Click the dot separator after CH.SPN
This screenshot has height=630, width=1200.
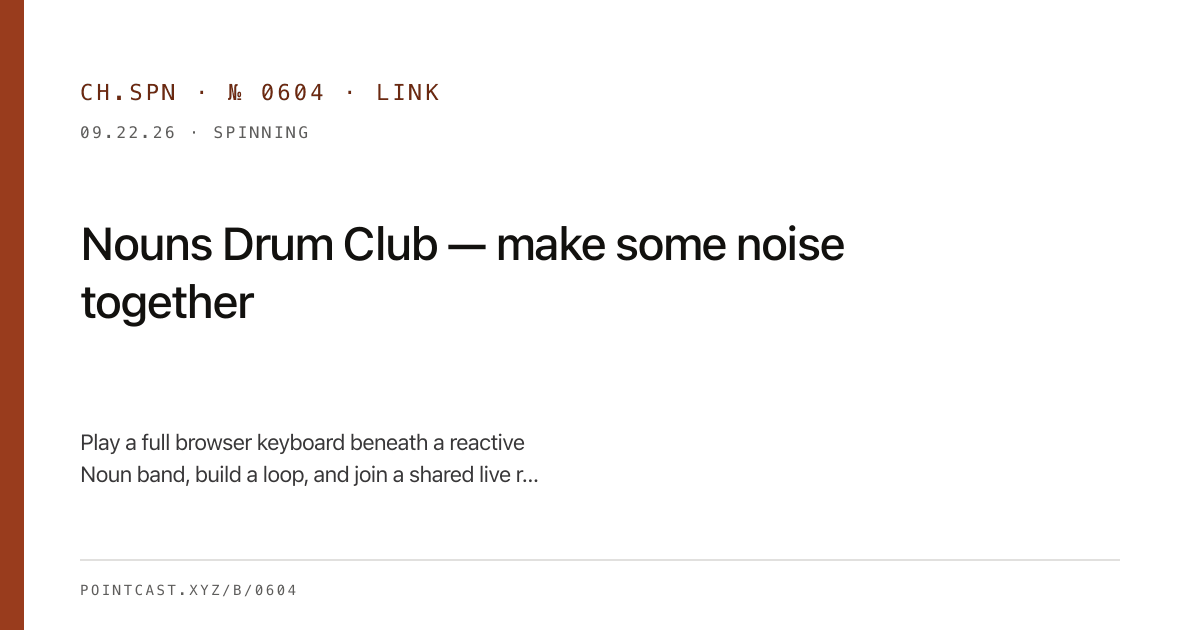(202, 93)
